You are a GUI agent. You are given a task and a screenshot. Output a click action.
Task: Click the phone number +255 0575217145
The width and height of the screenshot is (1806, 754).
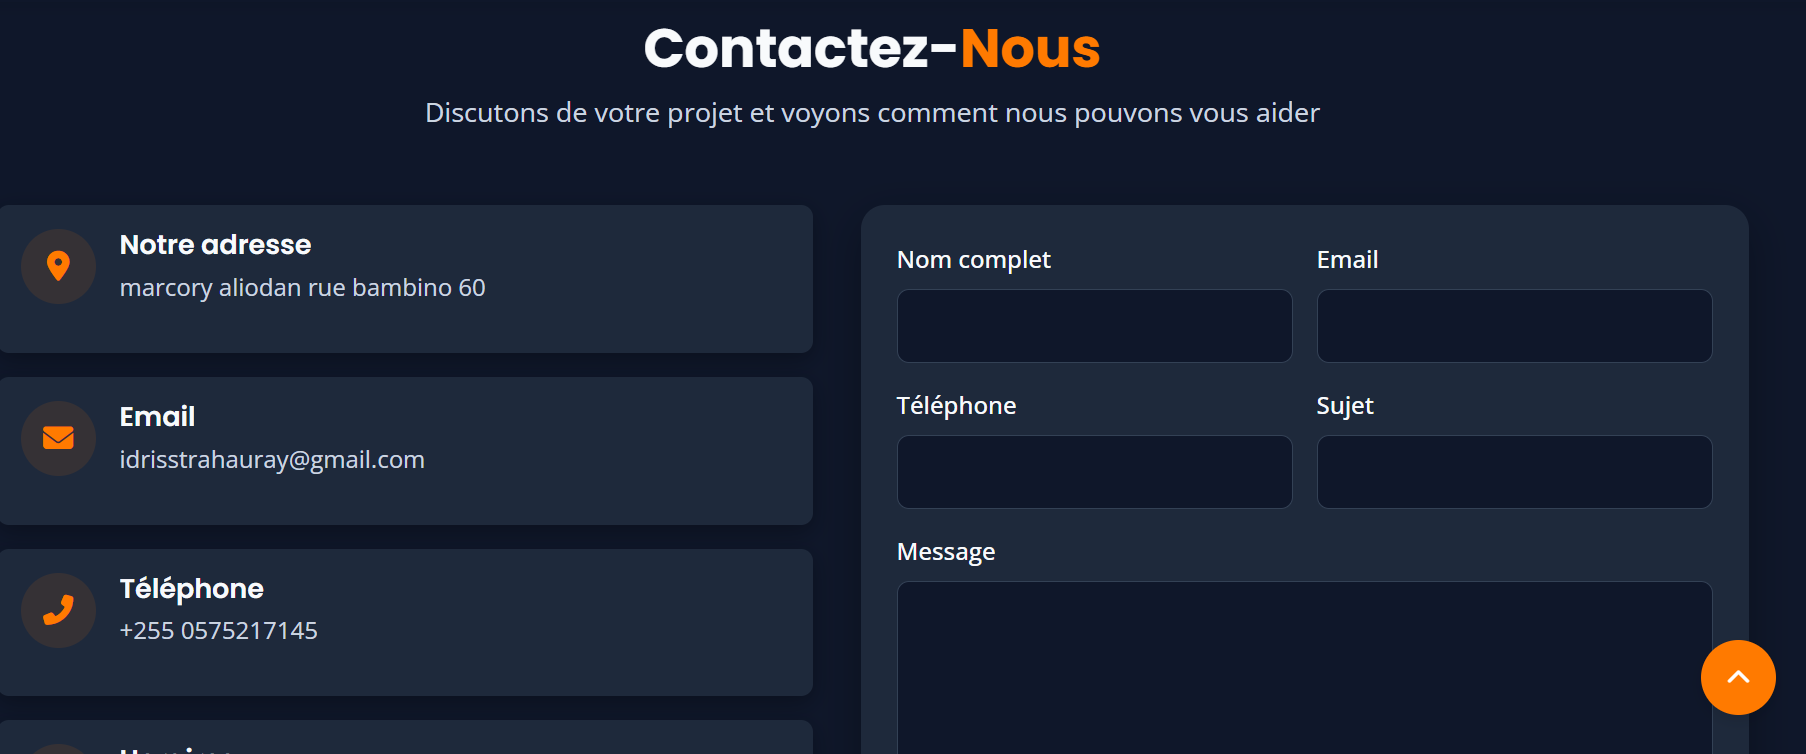pos(218,631)
